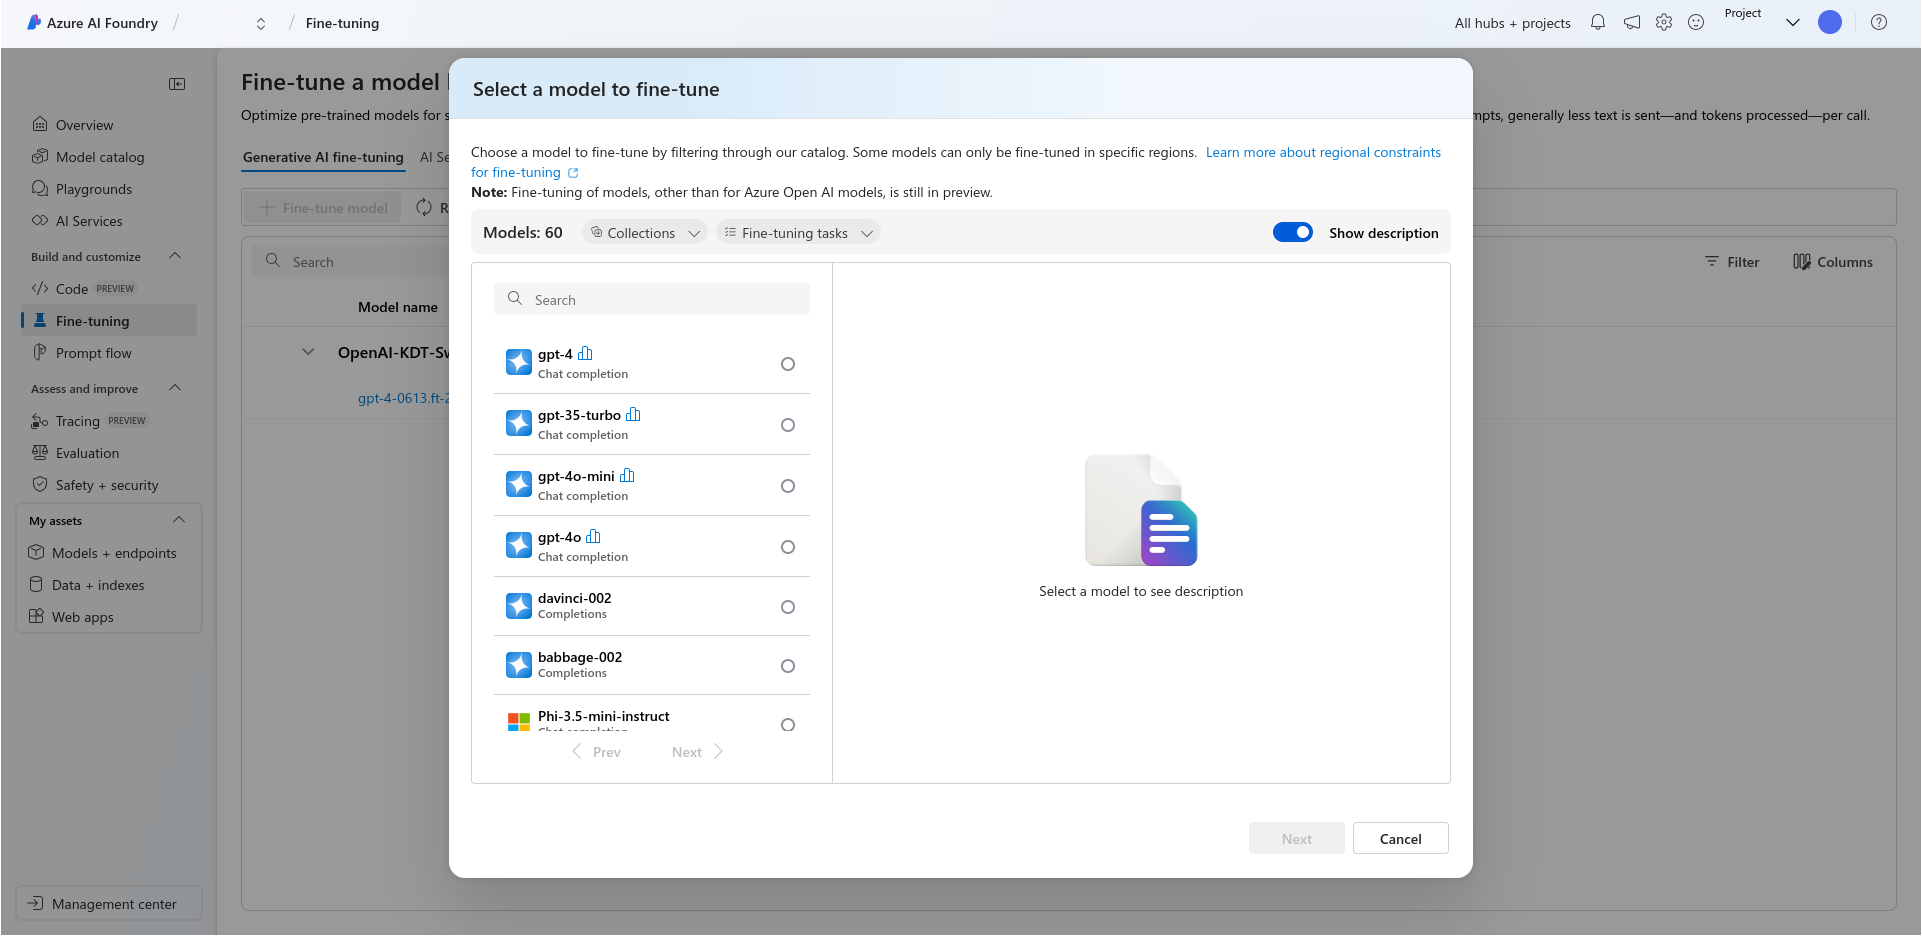This screenshot has width=1922, height=936.
Task: Click the benchmark chart icon beside gpt-35-turbo
Action: (x=633, y=414)
